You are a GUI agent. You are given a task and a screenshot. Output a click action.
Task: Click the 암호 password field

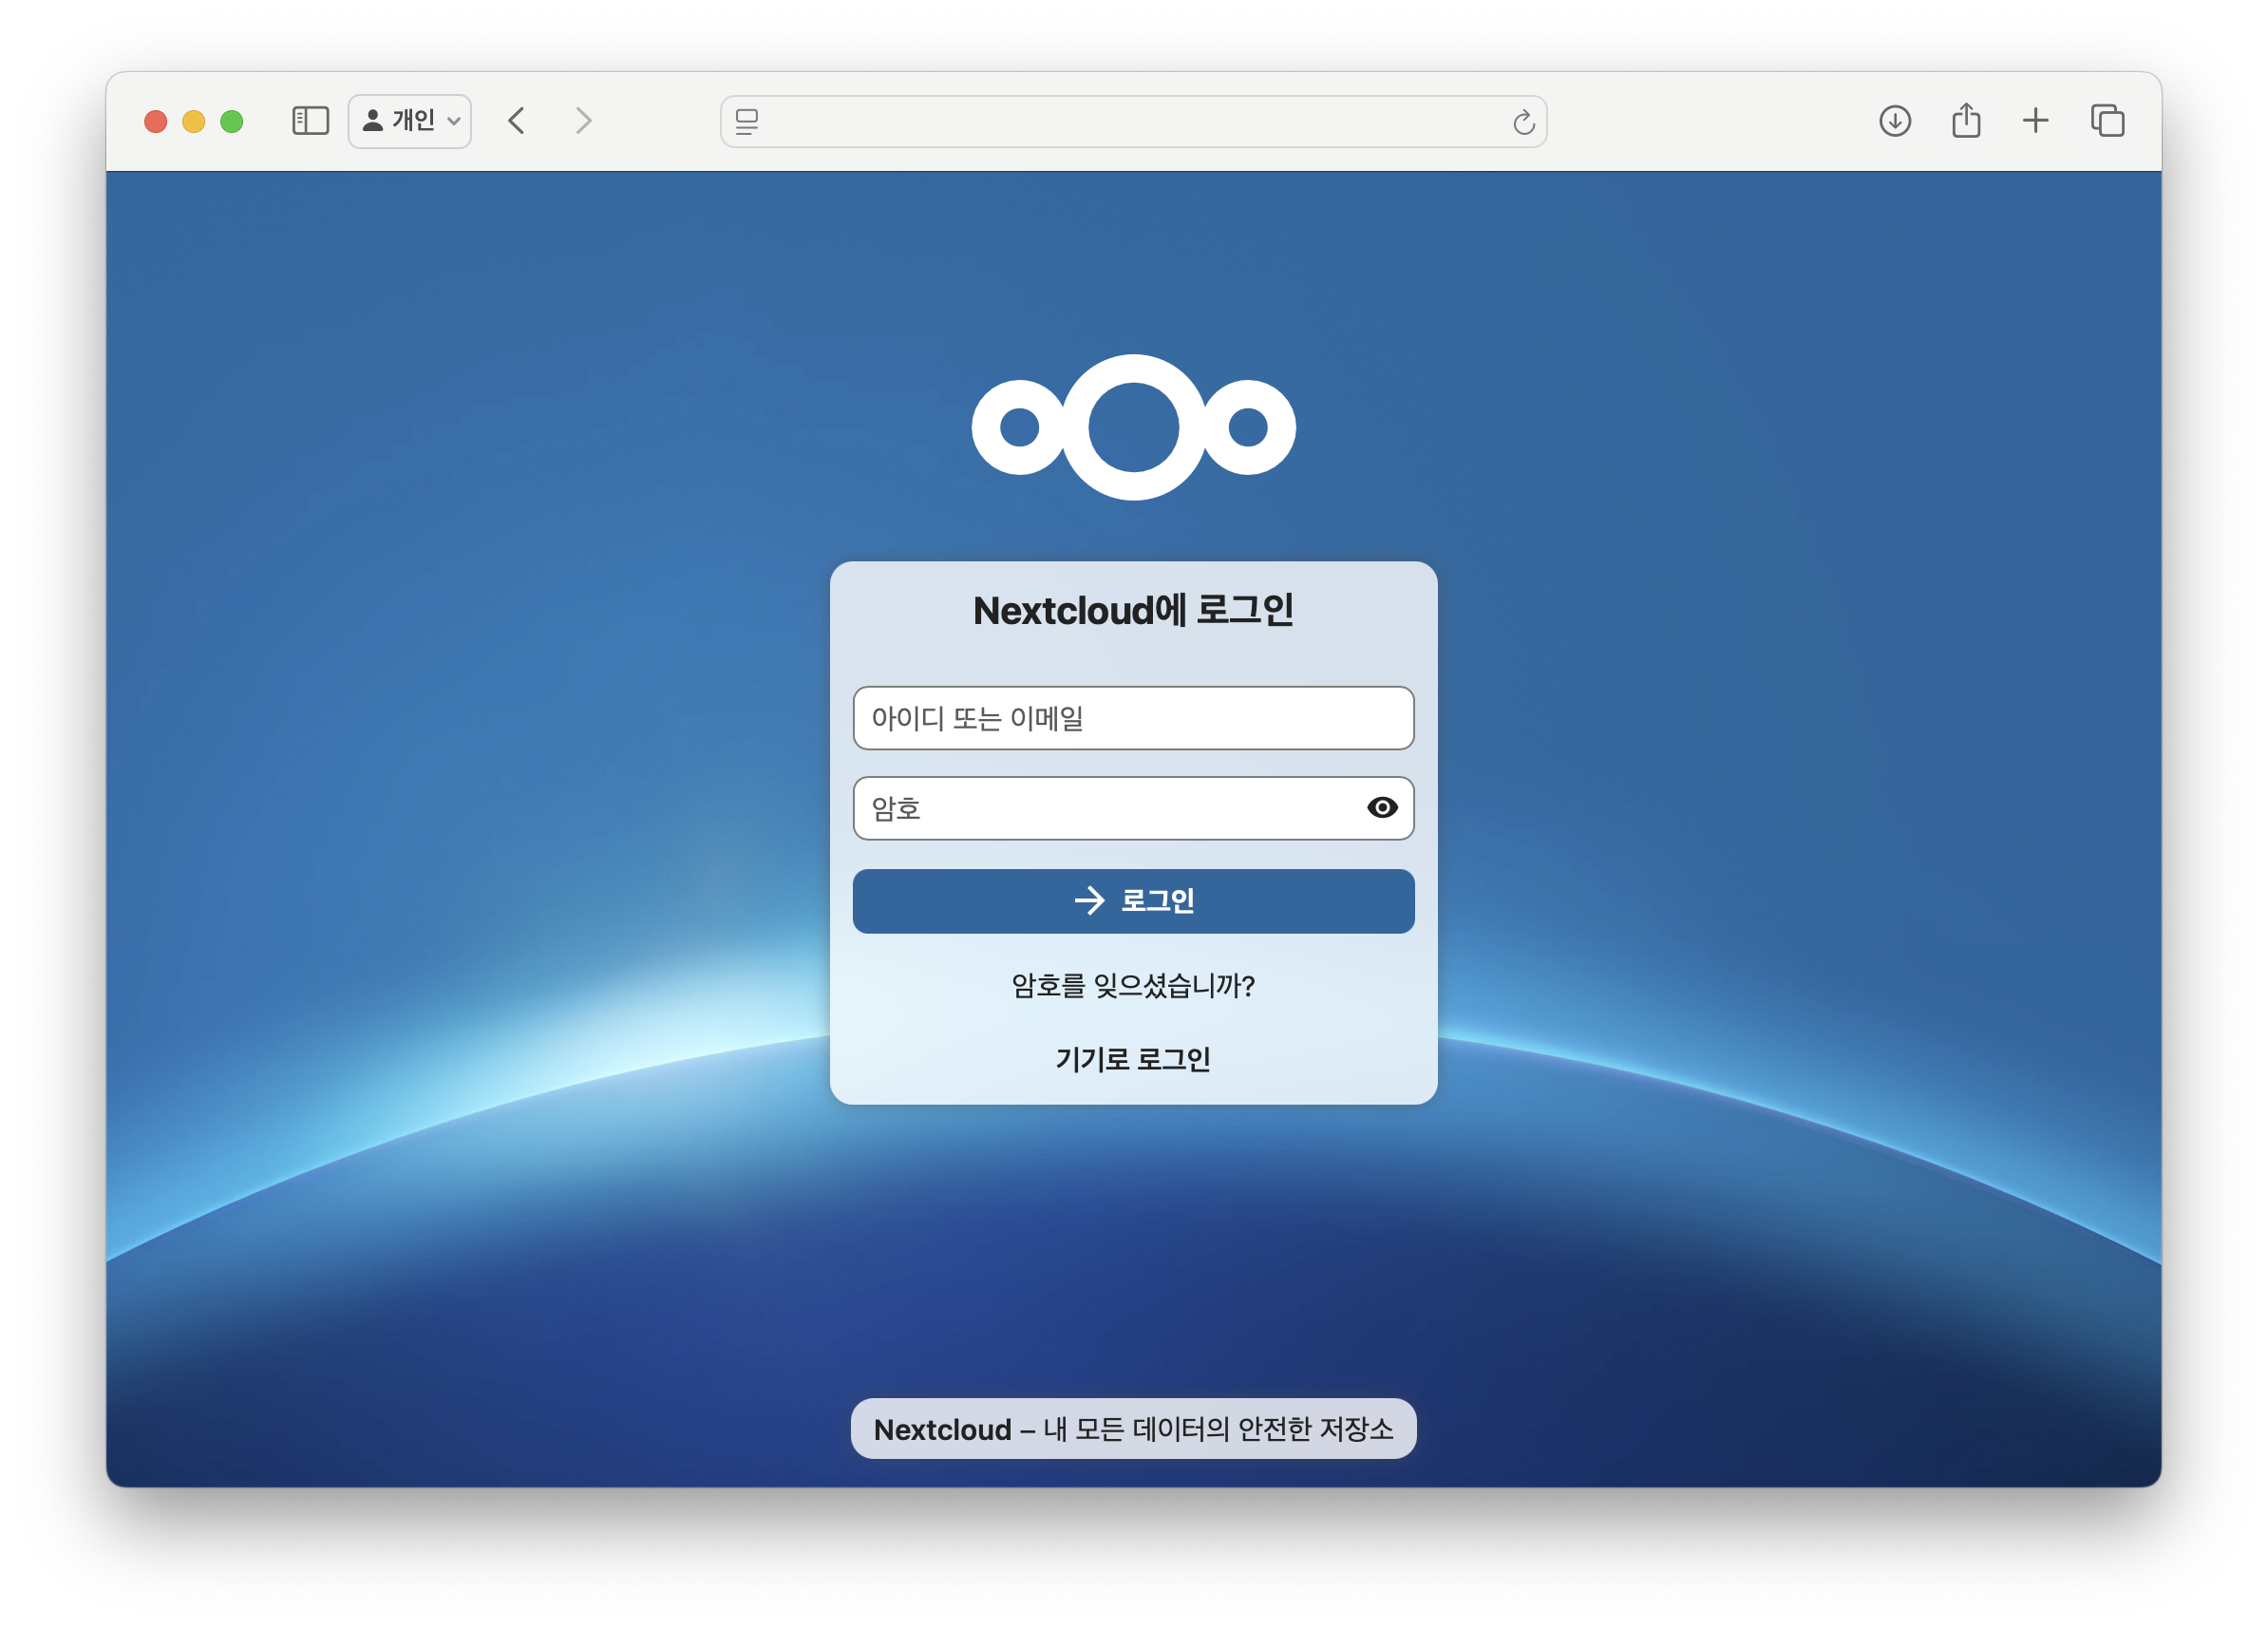point(1100,808)
